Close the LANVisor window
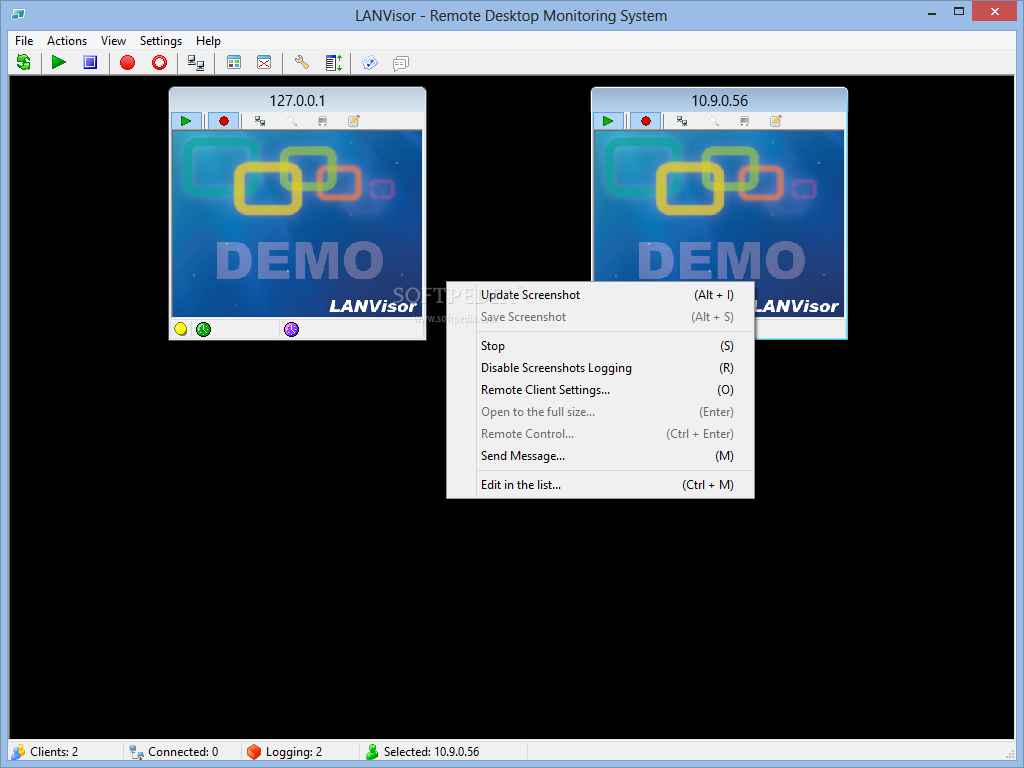Screen dimensions: 1024x768 [995, 11]
